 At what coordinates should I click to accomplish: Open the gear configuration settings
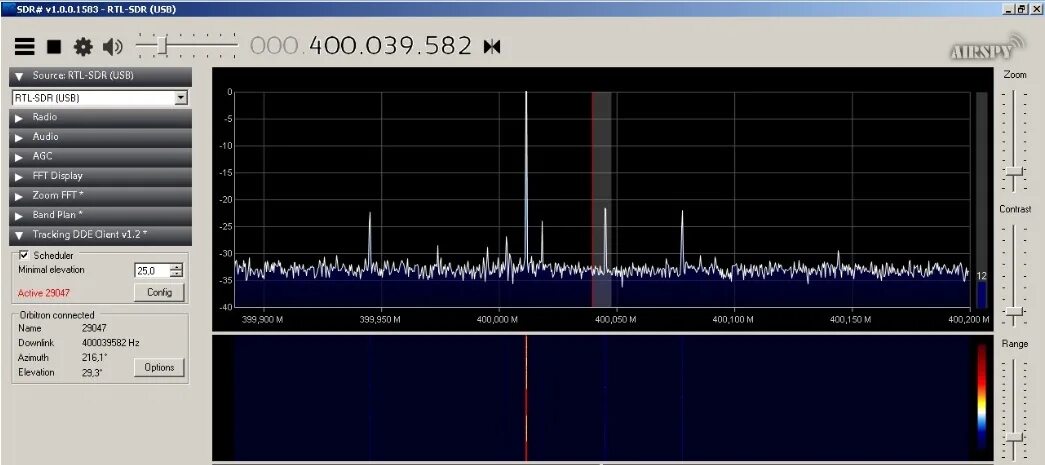[83, 47]
